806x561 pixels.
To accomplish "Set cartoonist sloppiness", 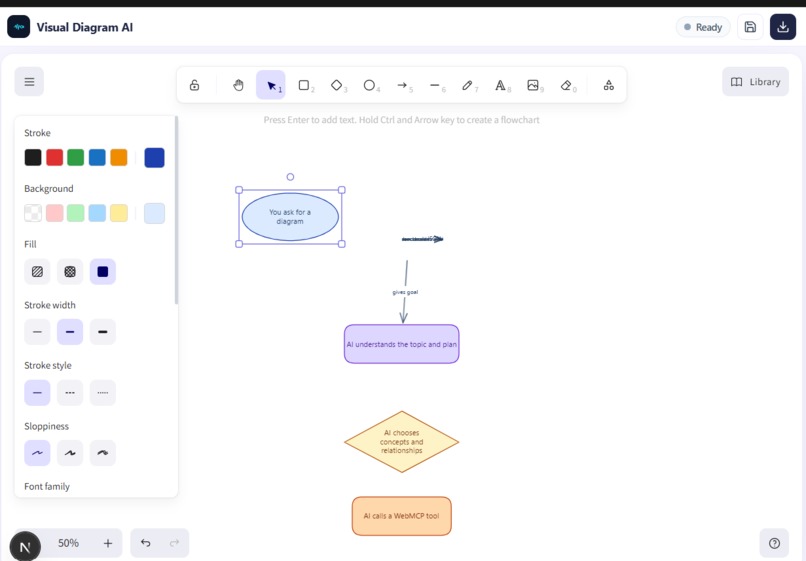I will 103,453.
